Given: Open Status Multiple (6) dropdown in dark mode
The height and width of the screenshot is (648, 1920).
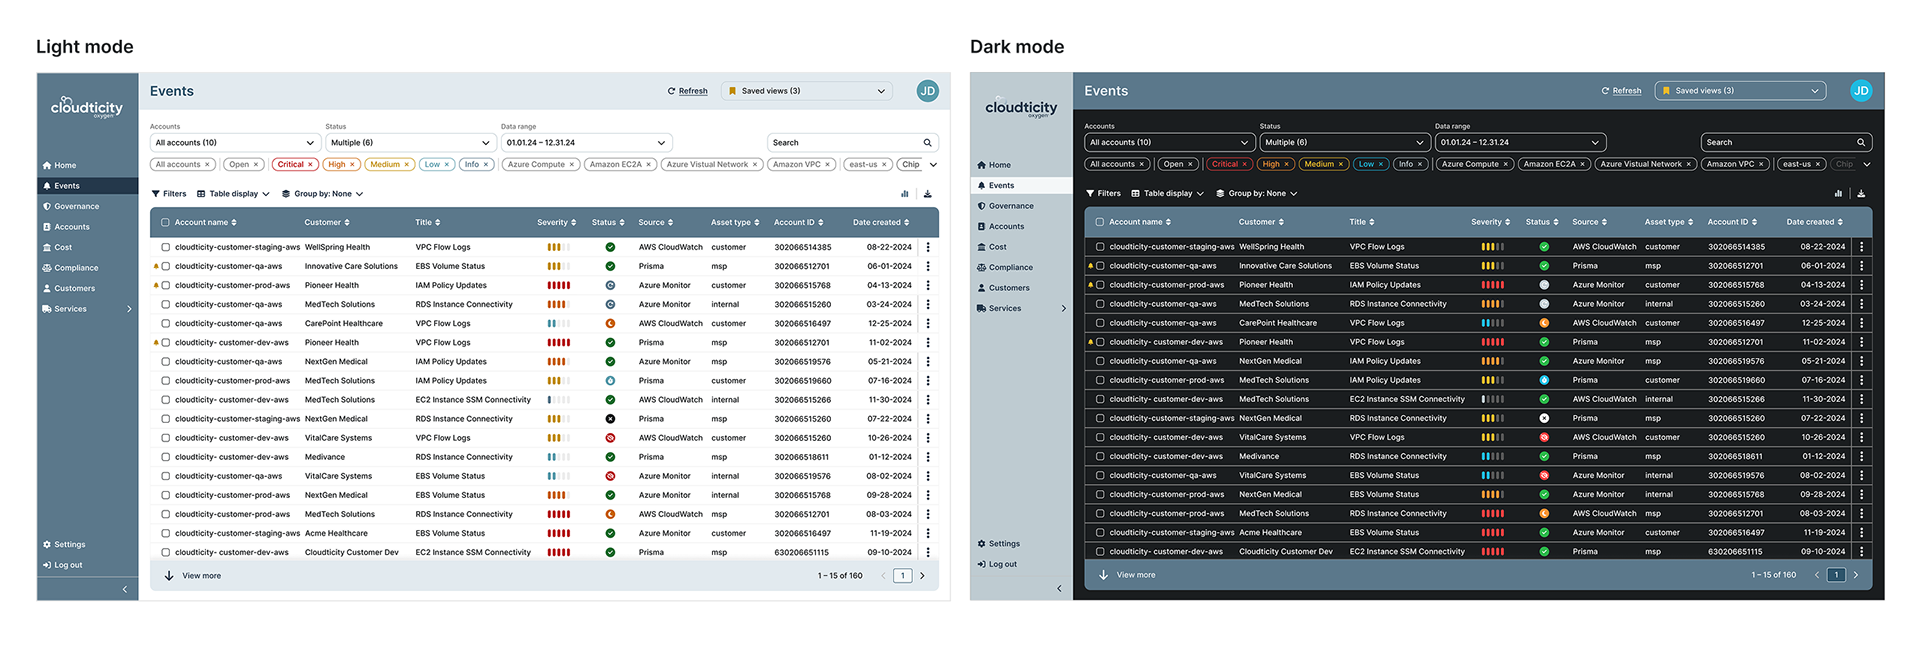Looking at the screenshot, I should 1345,142.
